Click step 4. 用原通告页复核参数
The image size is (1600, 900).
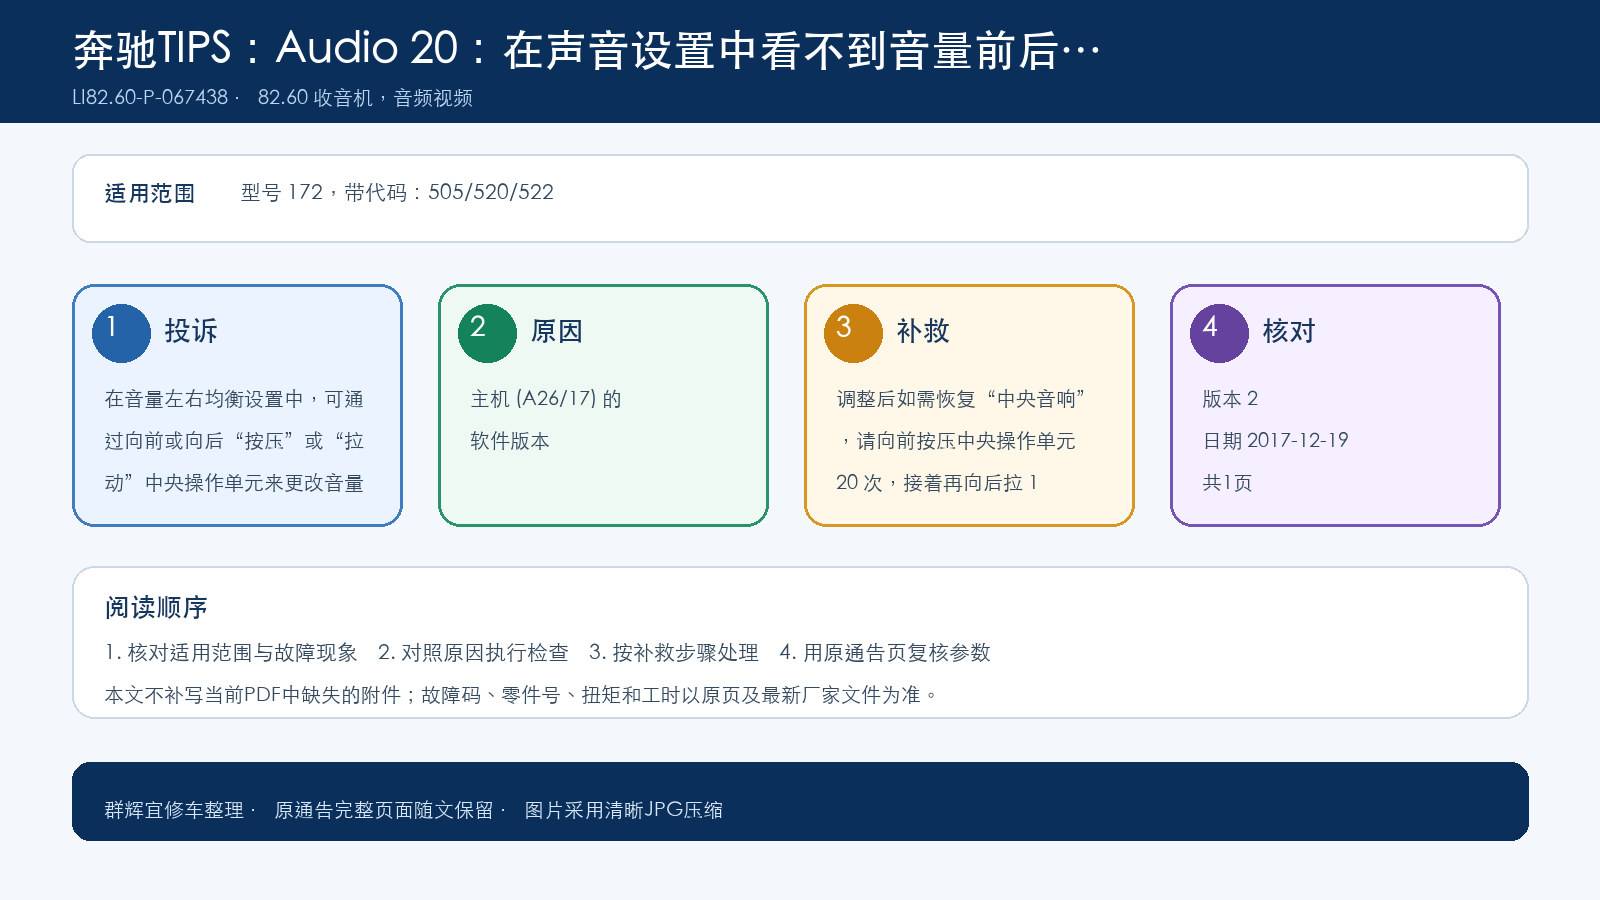885,653
